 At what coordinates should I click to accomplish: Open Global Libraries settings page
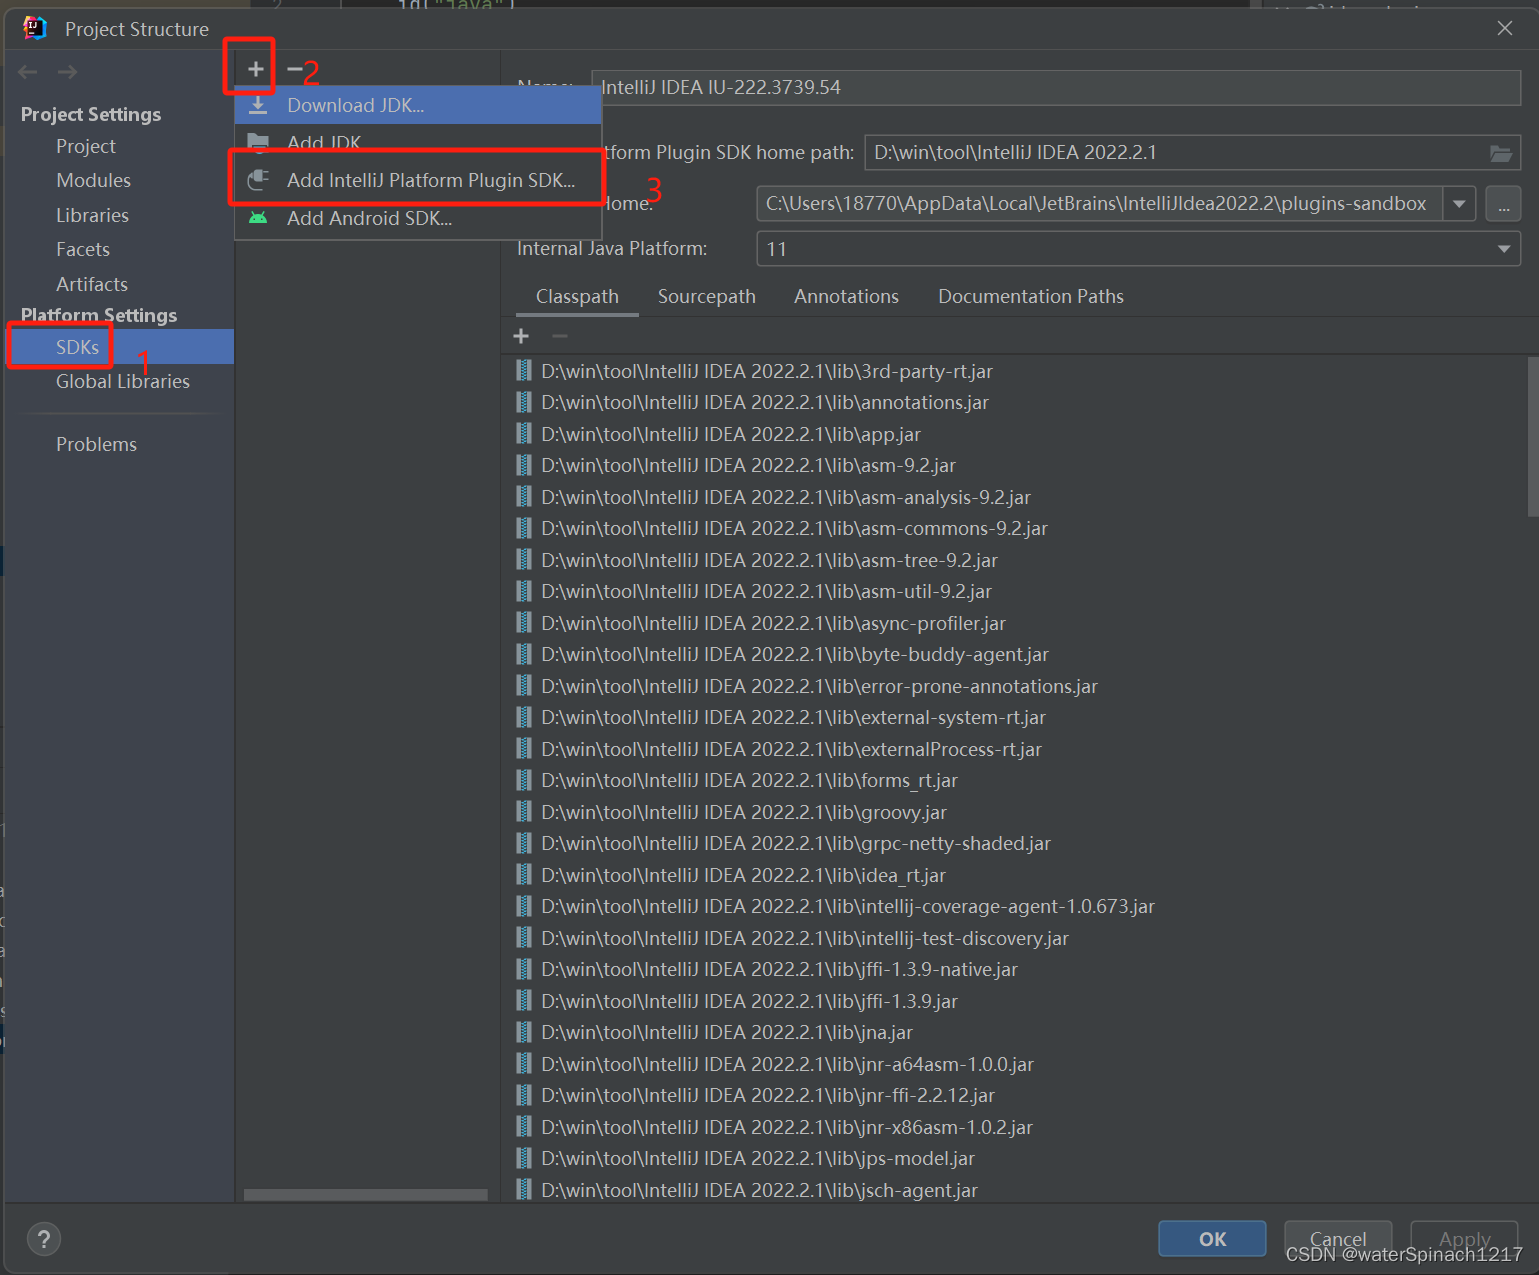point(123,381)
